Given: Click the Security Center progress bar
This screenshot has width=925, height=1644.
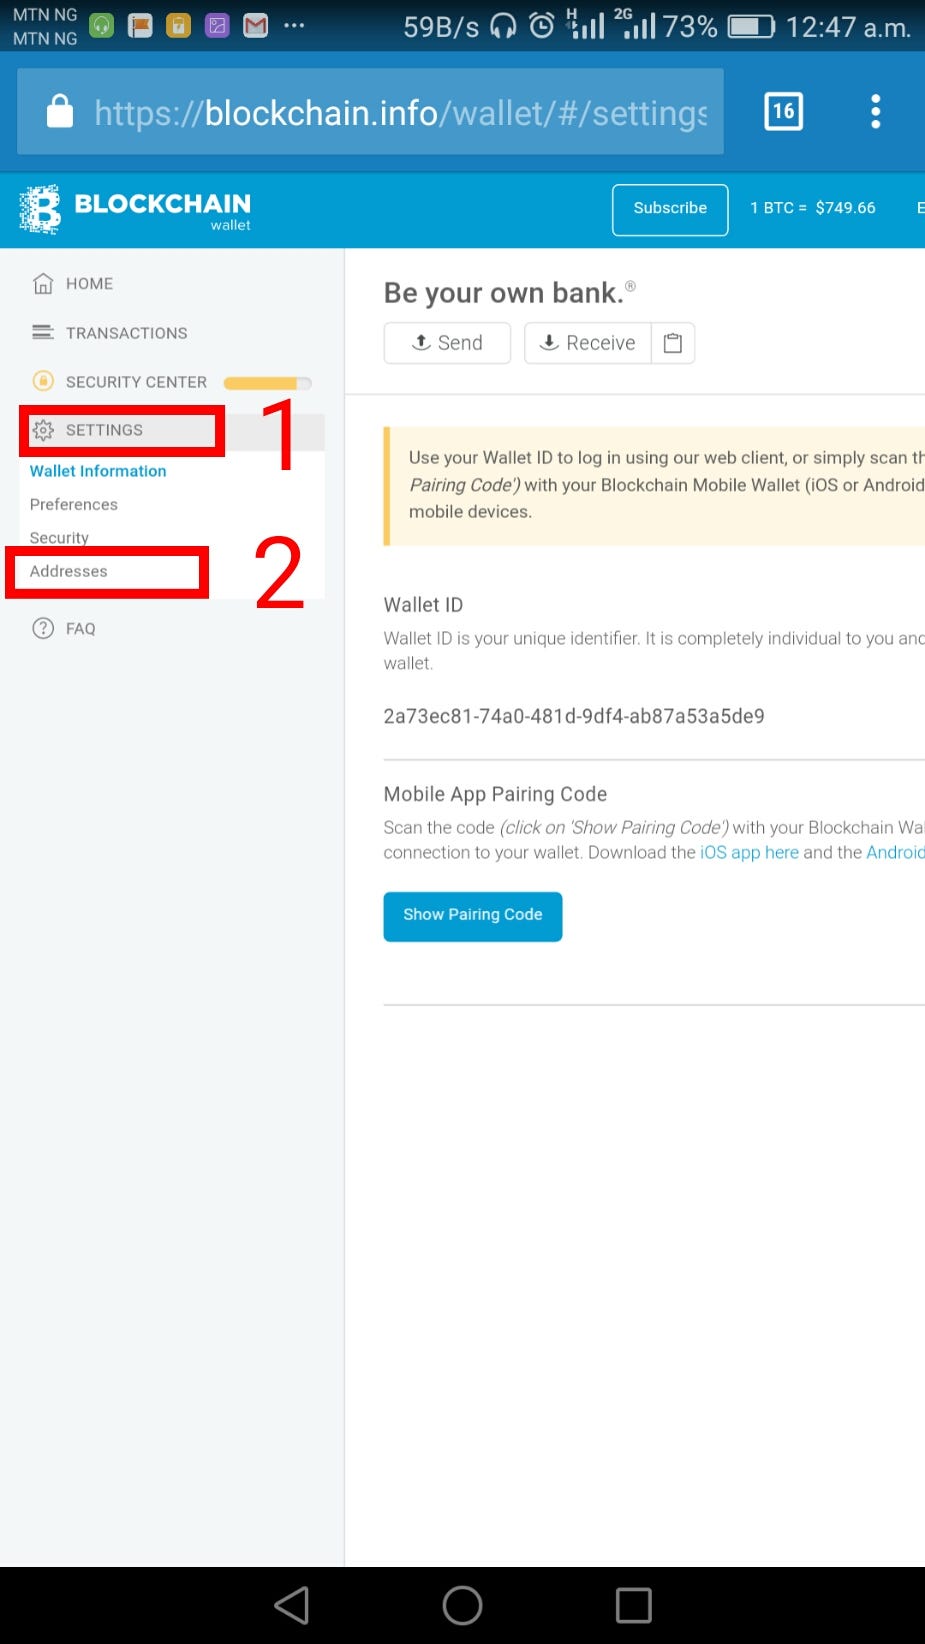Looking at the screenshot, I should 267,383.
